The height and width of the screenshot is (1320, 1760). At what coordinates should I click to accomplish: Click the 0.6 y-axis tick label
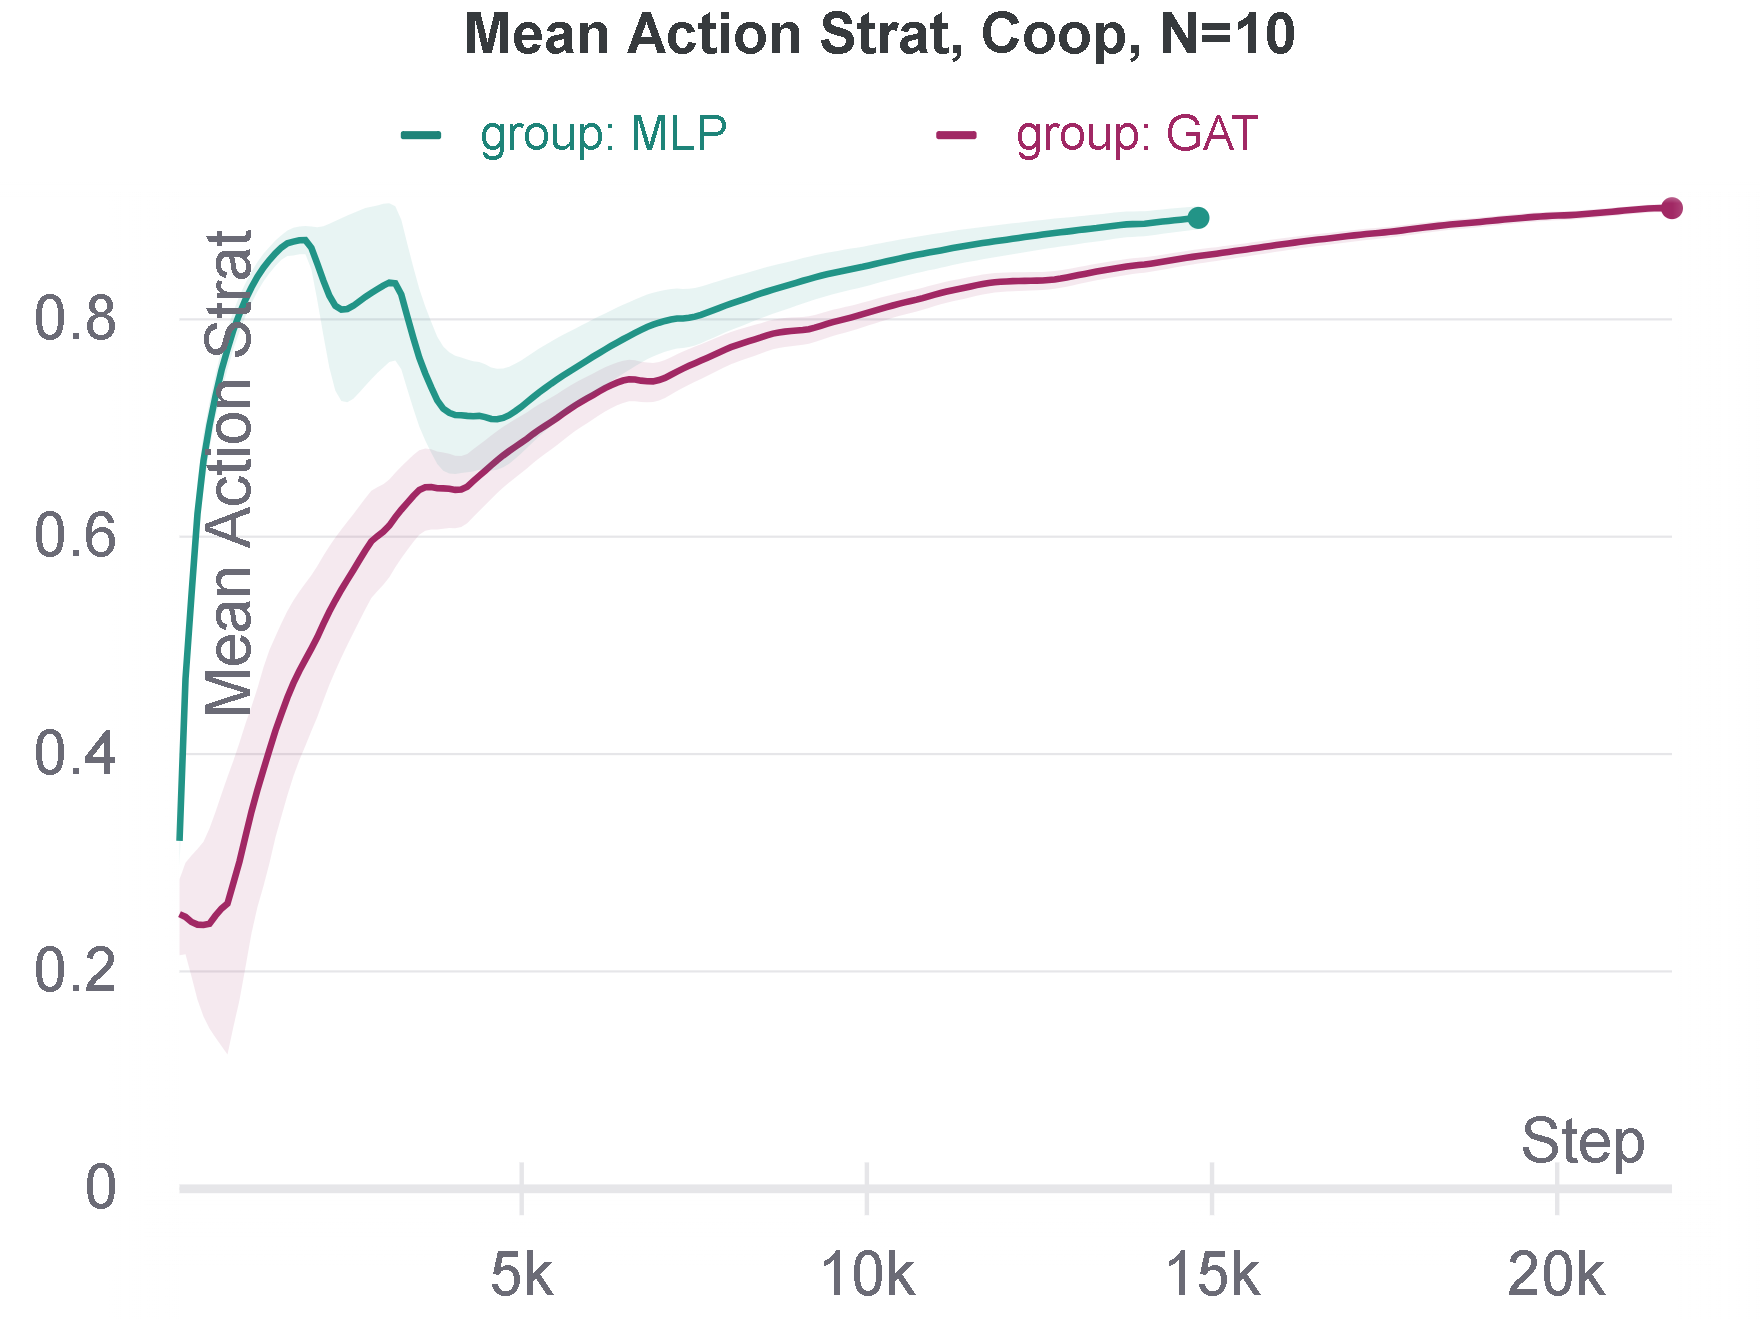(75, 537)
